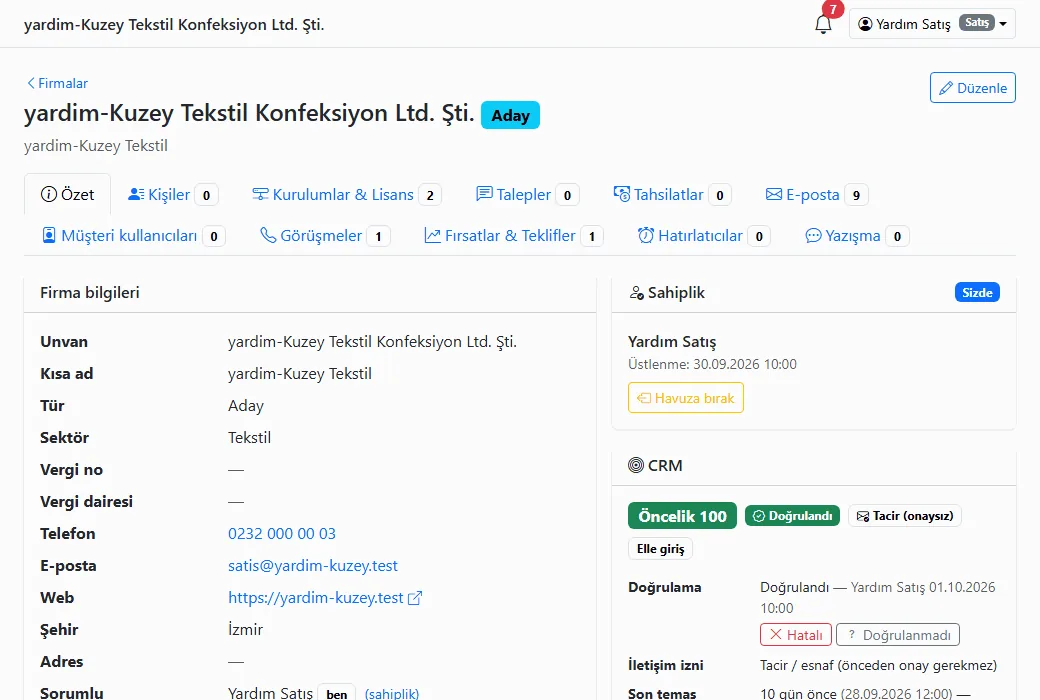The height and width of the screenshot is (700, 1040).
Task: Click the external link icon after web URL
Action: pos(415,598)
